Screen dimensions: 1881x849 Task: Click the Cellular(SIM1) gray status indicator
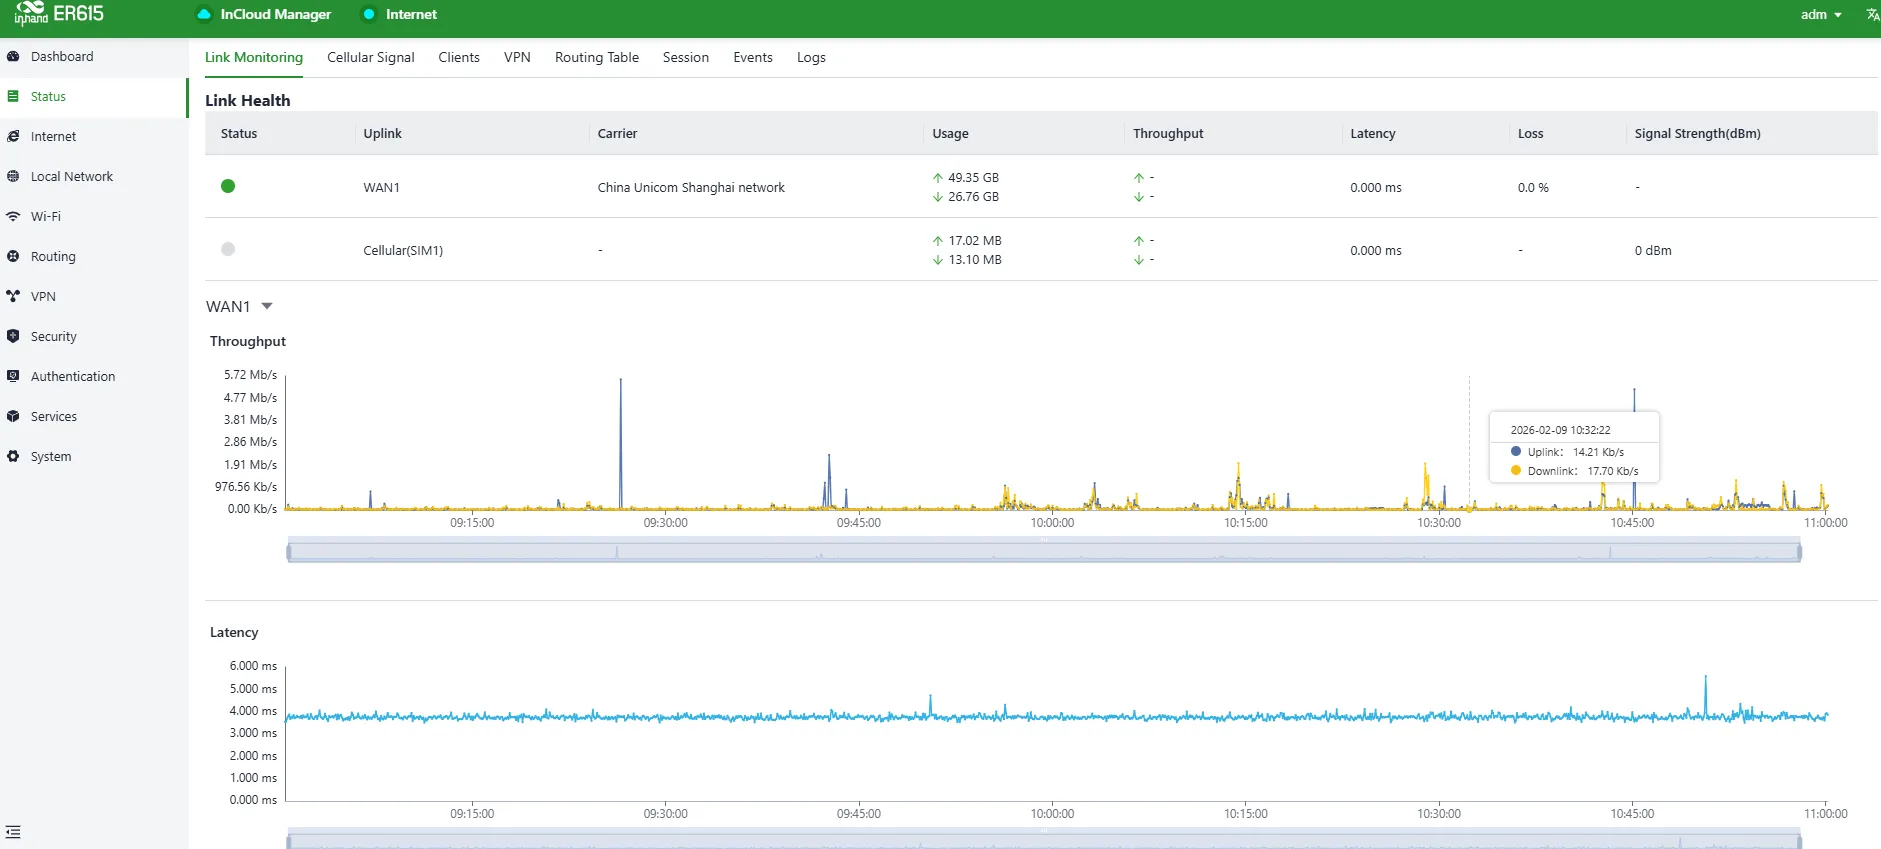pos(228,249)
